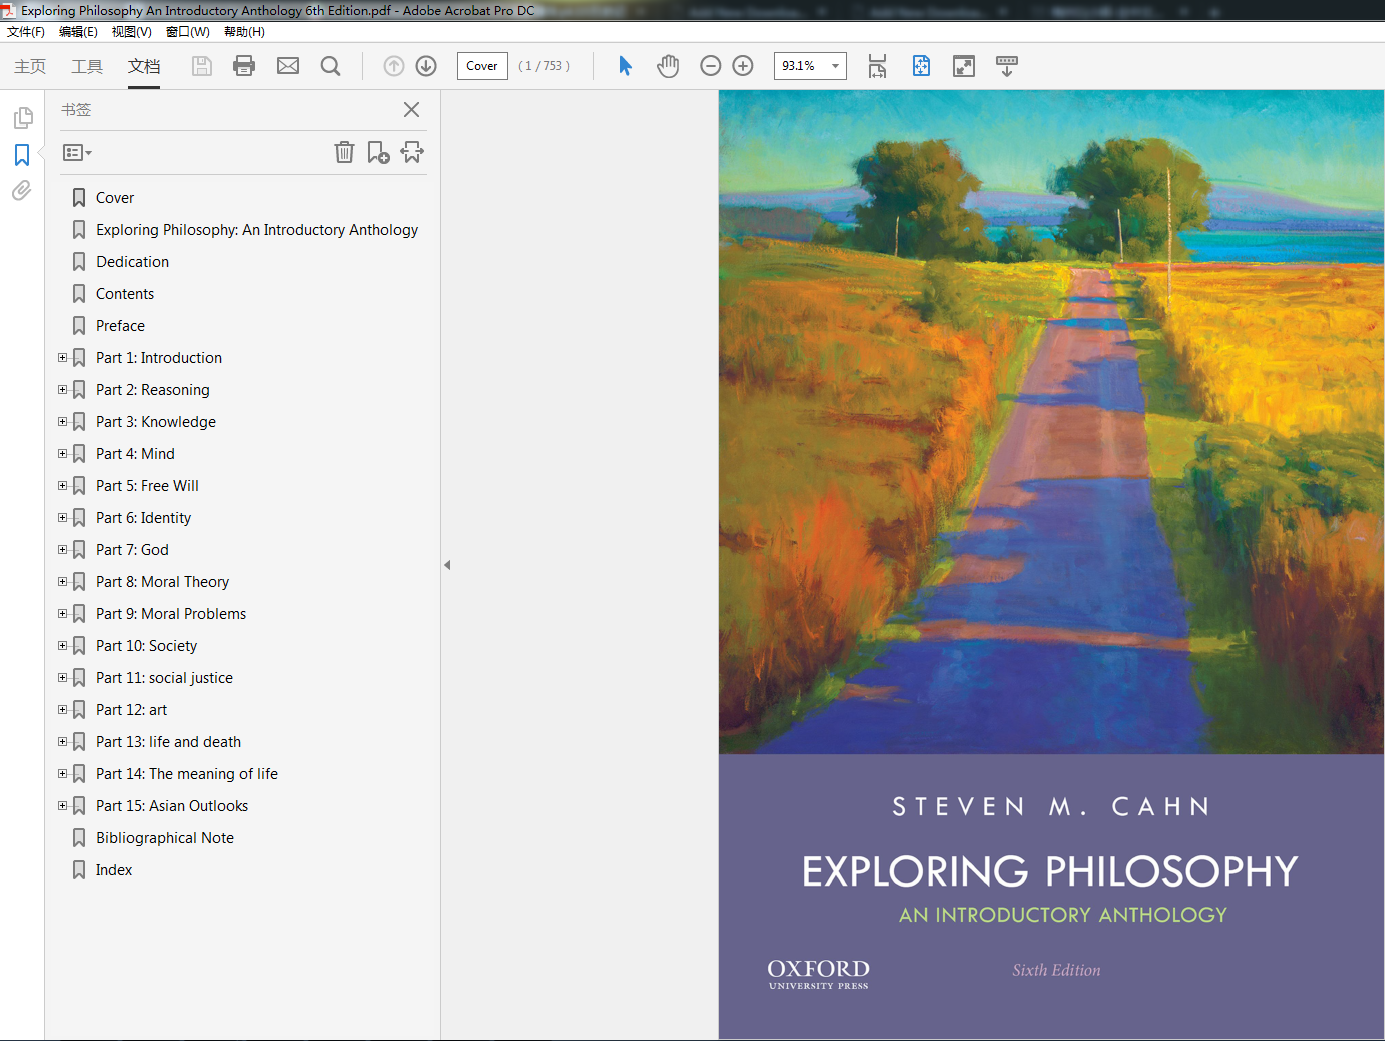1385x1041 pixels.
Task: Switch to the 工具 tab
Action: pos(87,66)
